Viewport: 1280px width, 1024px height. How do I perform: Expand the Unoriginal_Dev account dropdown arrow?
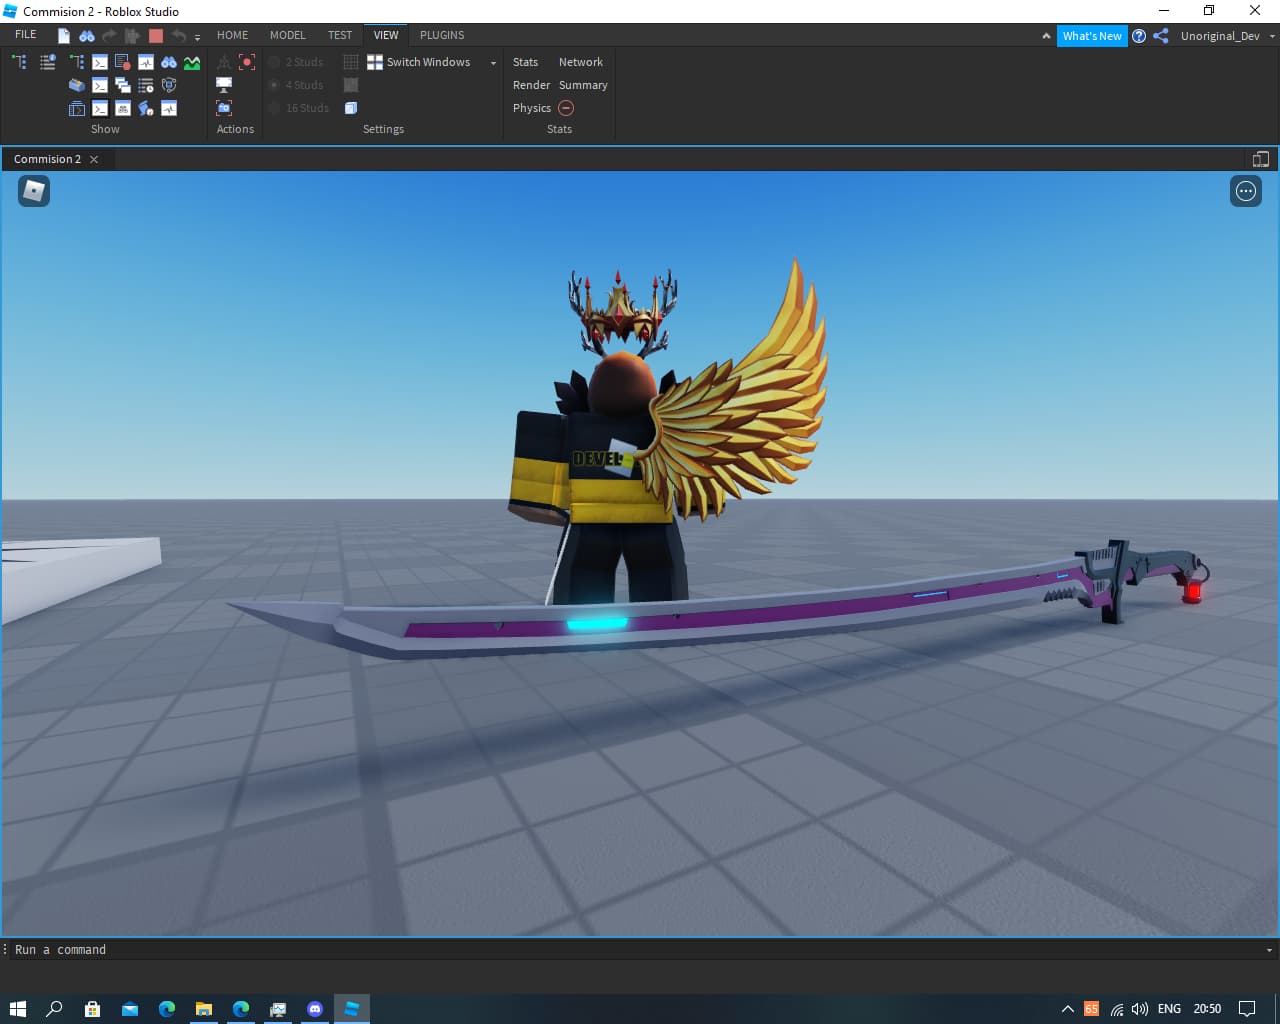pos(1272,36)
